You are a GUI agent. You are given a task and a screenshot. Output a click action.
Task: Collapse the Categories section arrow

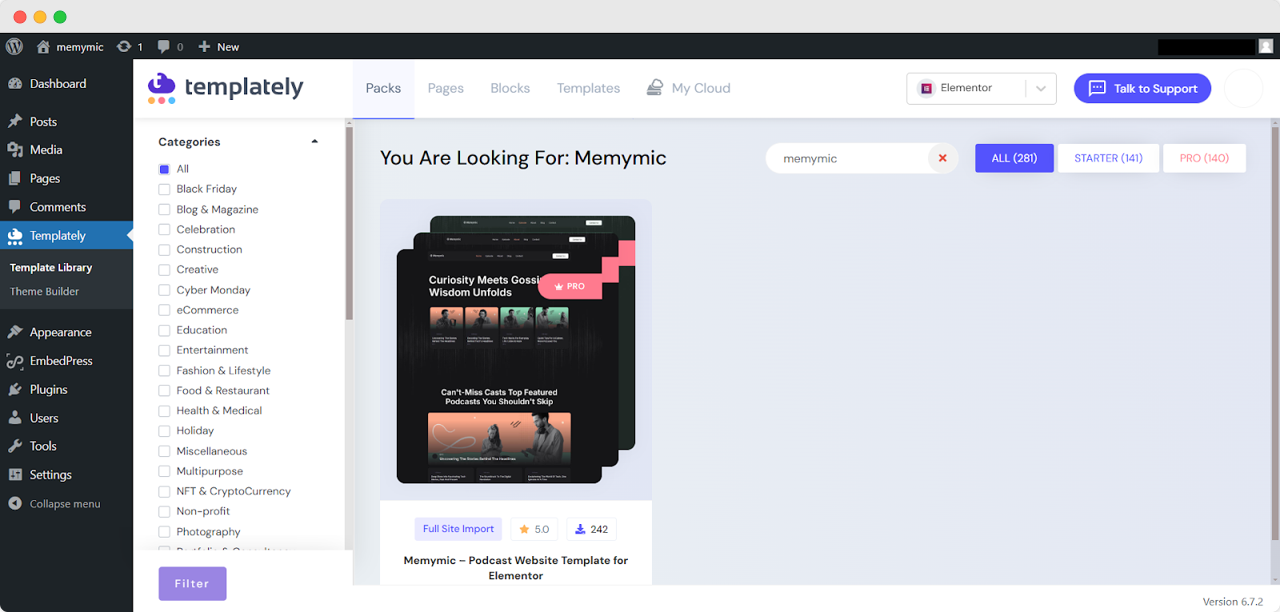(x=315, y=142)
